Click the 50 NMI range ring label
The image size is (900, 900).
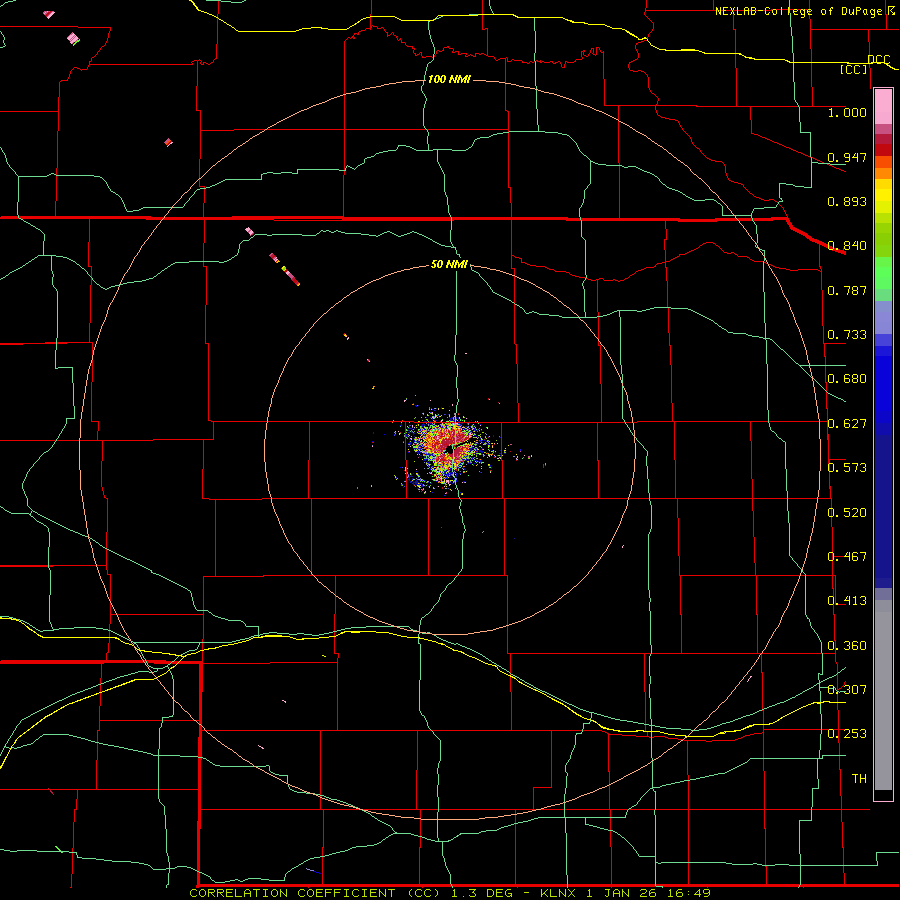tap(449, 264)
